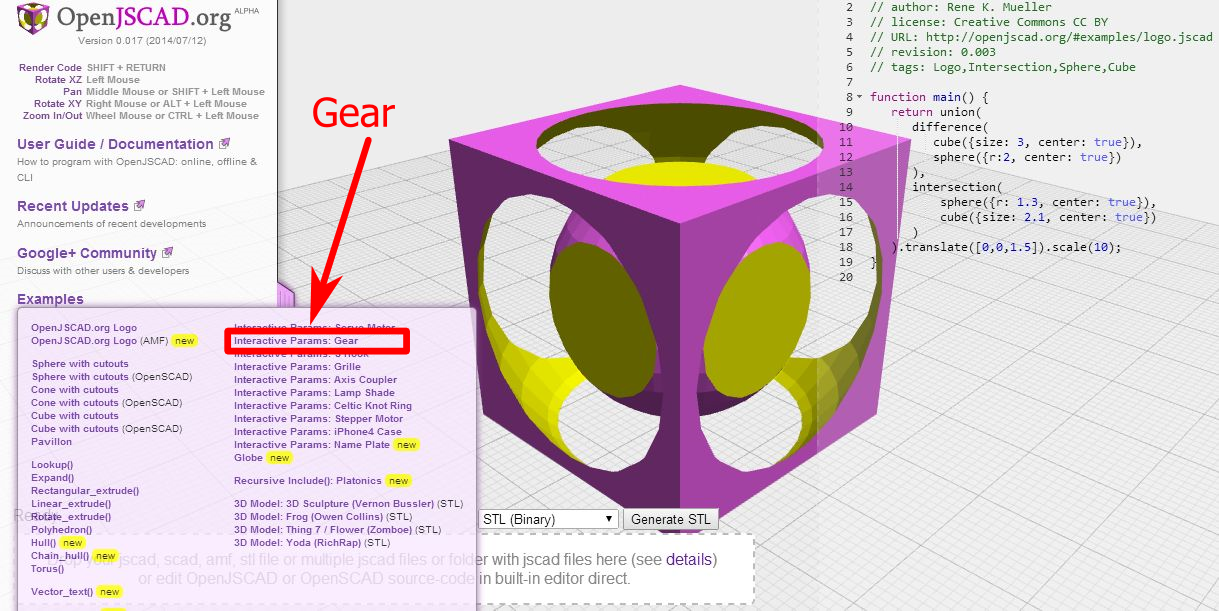Image resolution: width=1219 pixels, height=611 pixels.
Task: Click the OpenJSCAD cube logo icon
Action: (x=35, y=18)
